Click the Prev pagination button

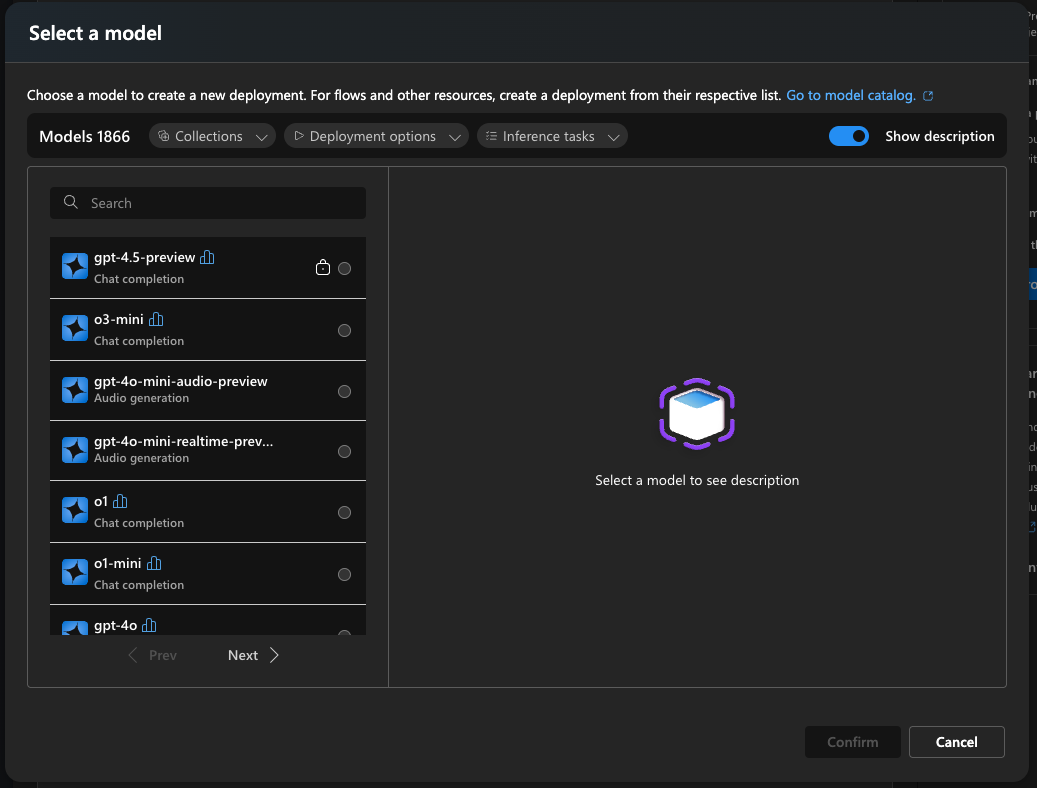[153, 655]
